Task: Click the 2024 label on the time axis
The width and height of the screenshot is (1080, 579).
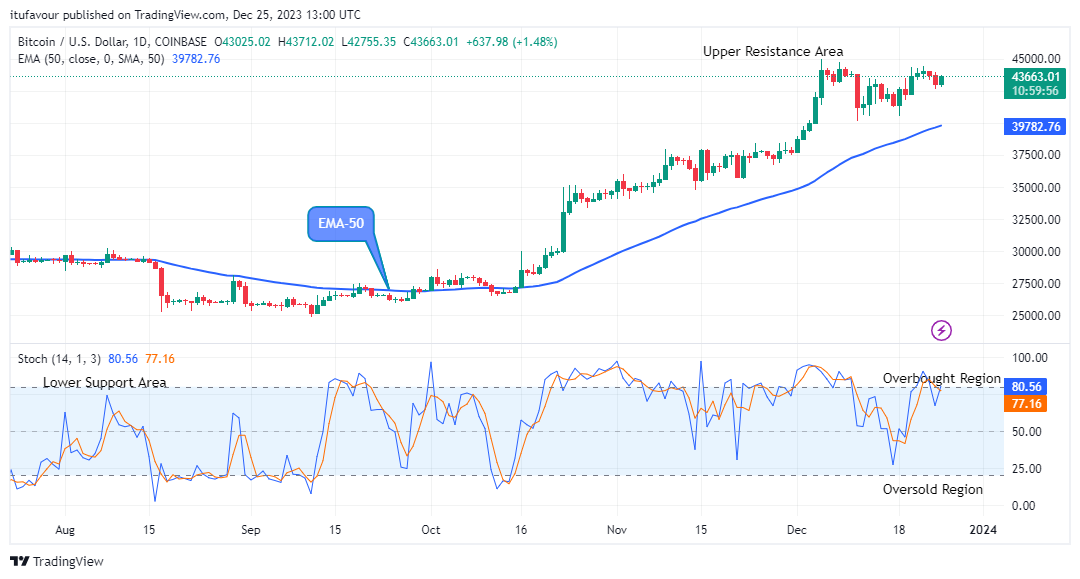Action: (983, 529)
